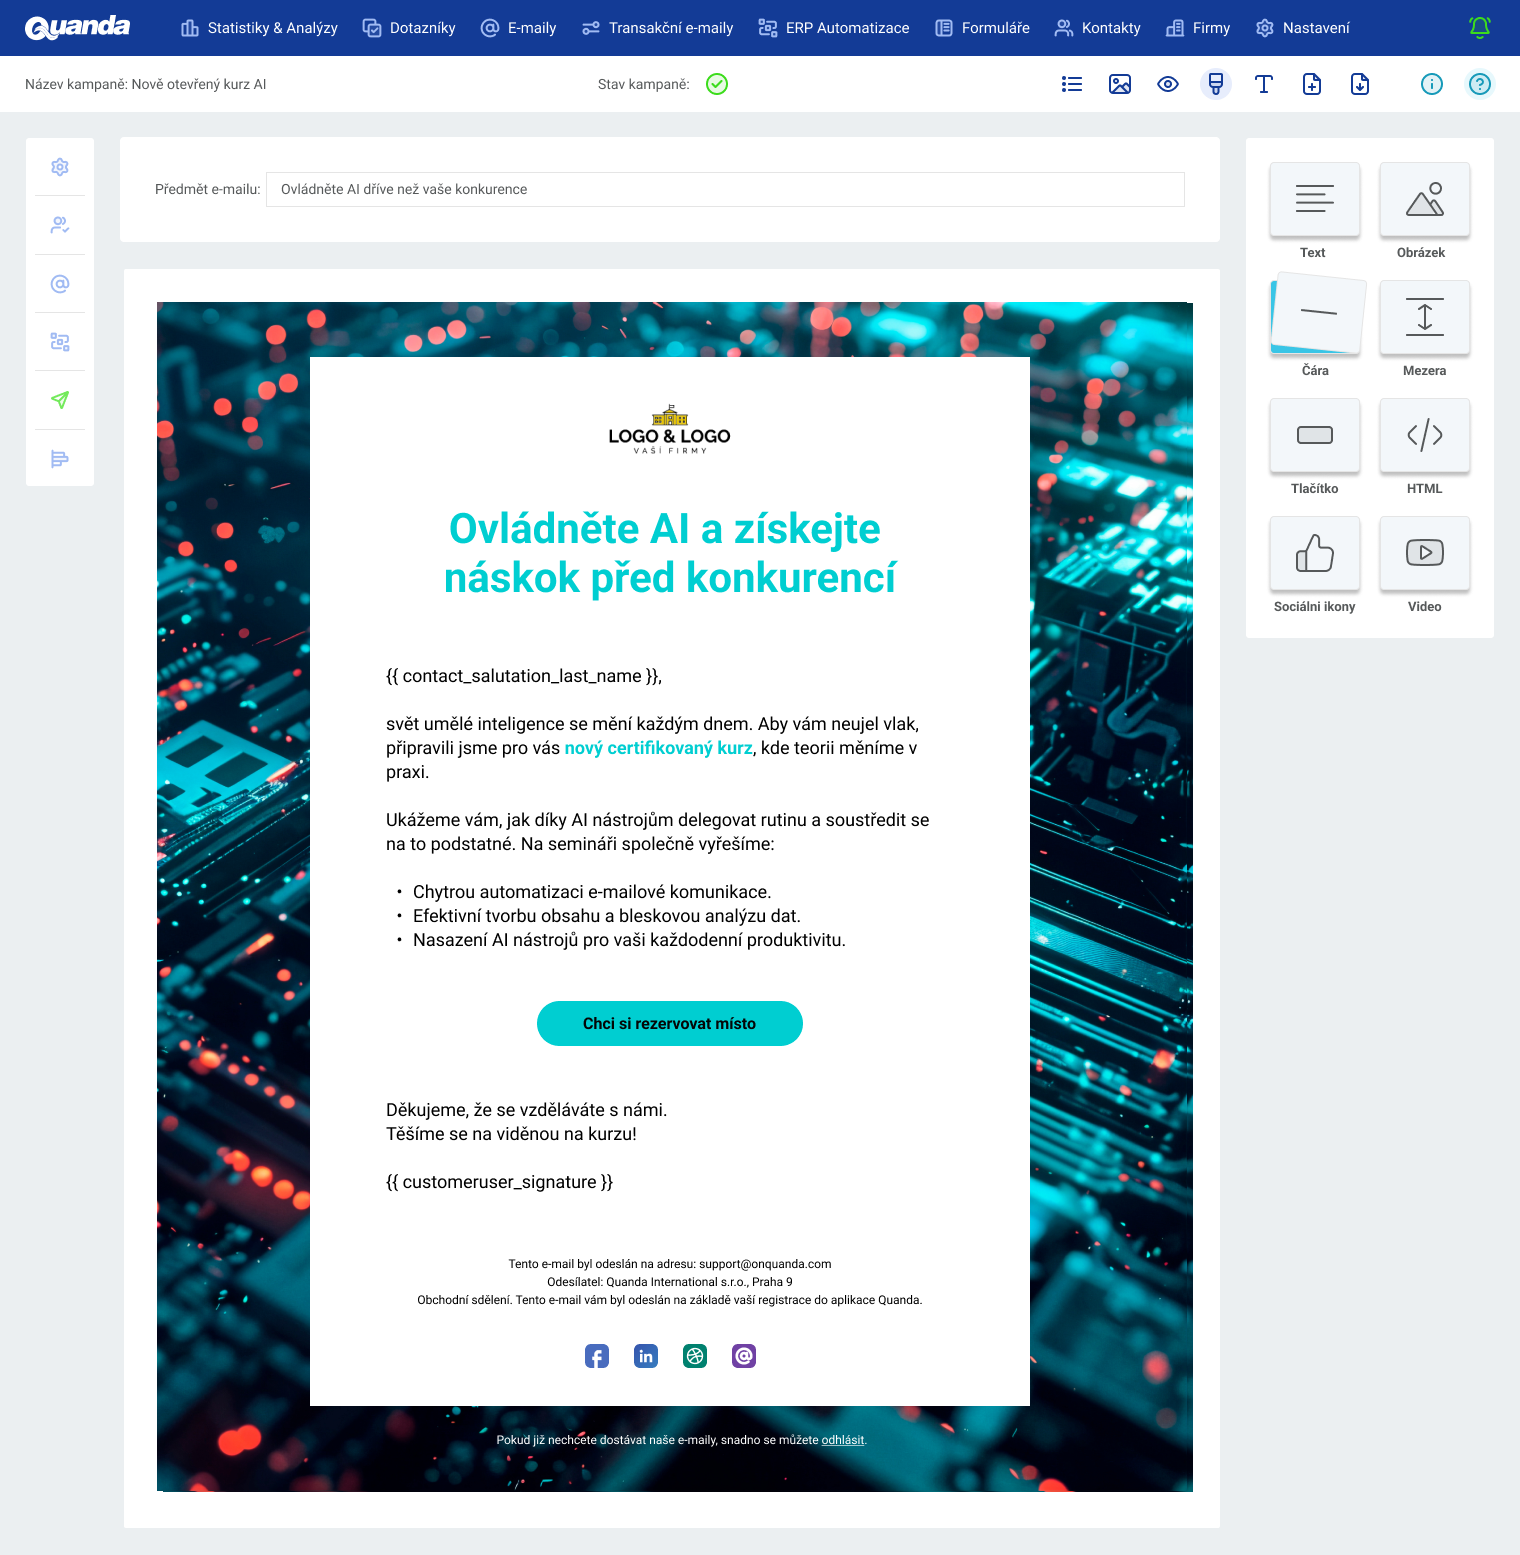Image resolution: width=1520 pixels, height=1555 pixels.
Task: Open Nastavení in top navigation
Action: coord(1302,28)
